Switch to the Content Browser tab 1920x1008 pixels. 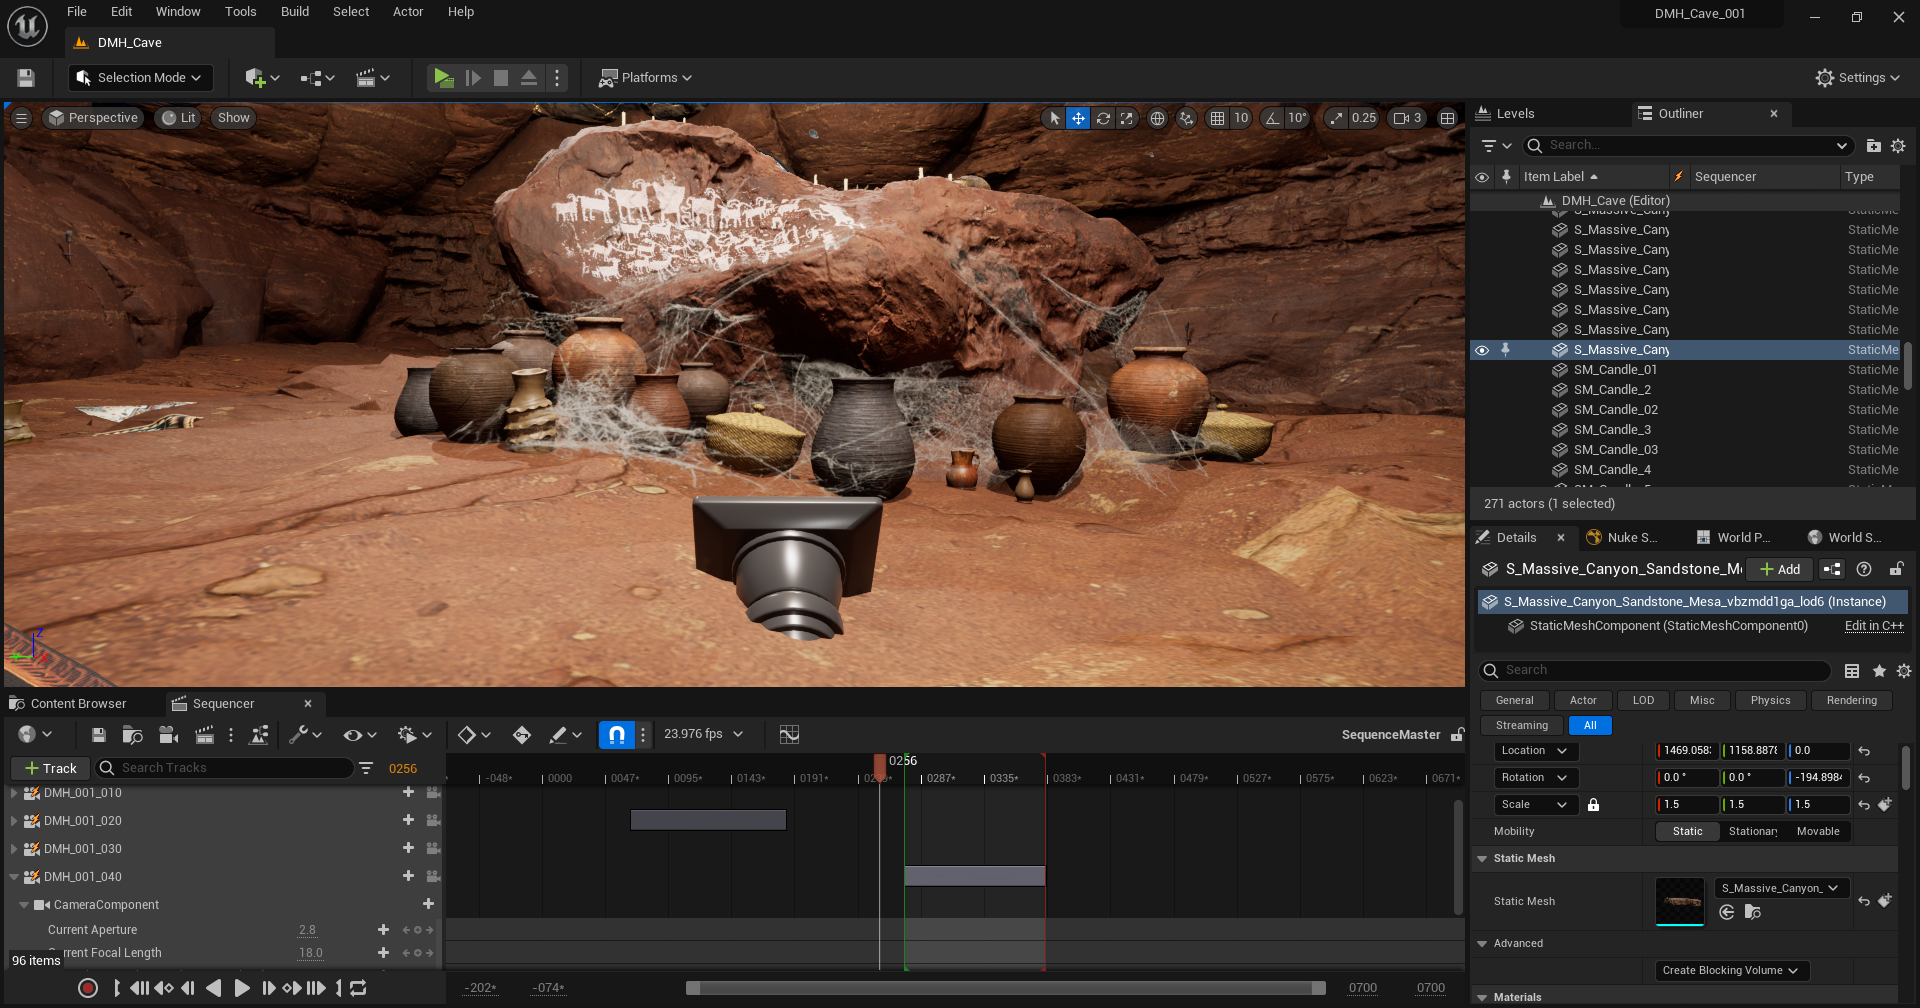(78, 704)
